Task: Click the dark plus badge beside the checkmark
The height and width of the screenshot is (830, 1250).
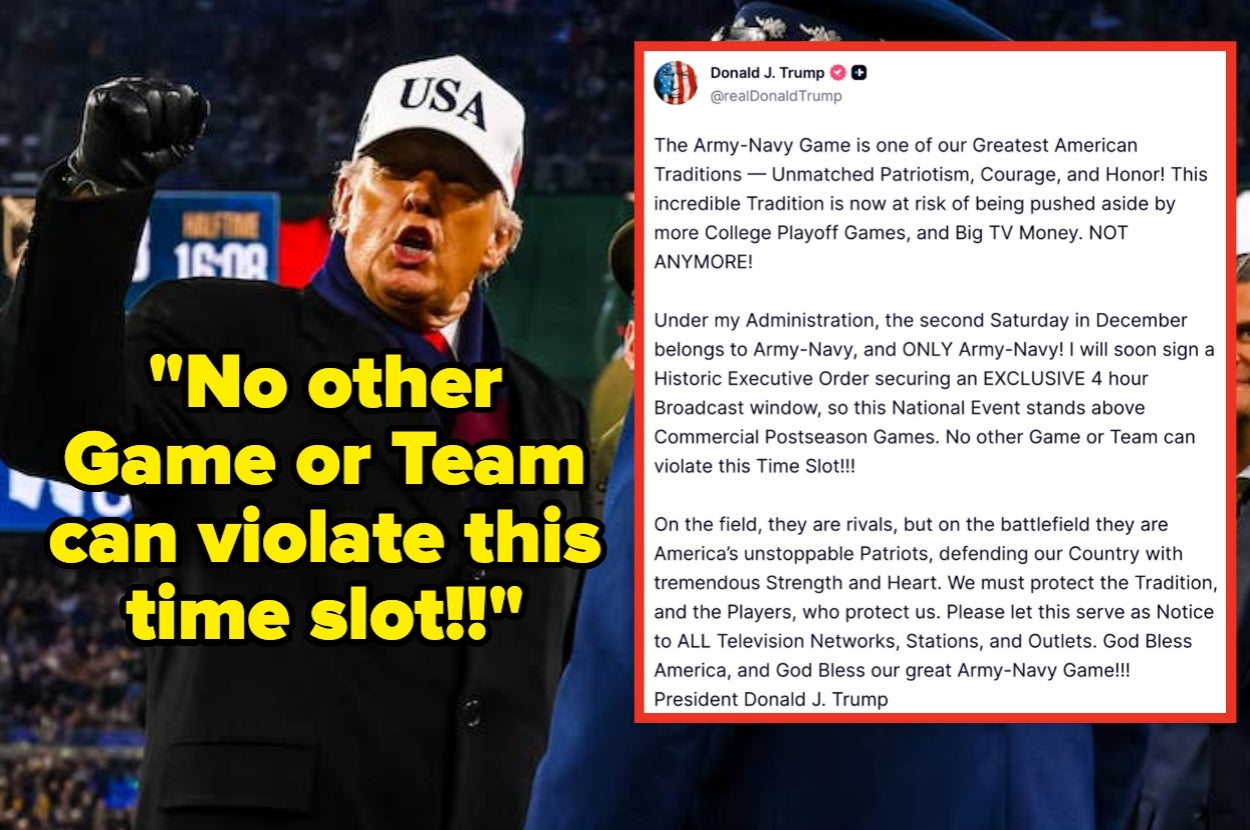Action: (x=859, y=73)
